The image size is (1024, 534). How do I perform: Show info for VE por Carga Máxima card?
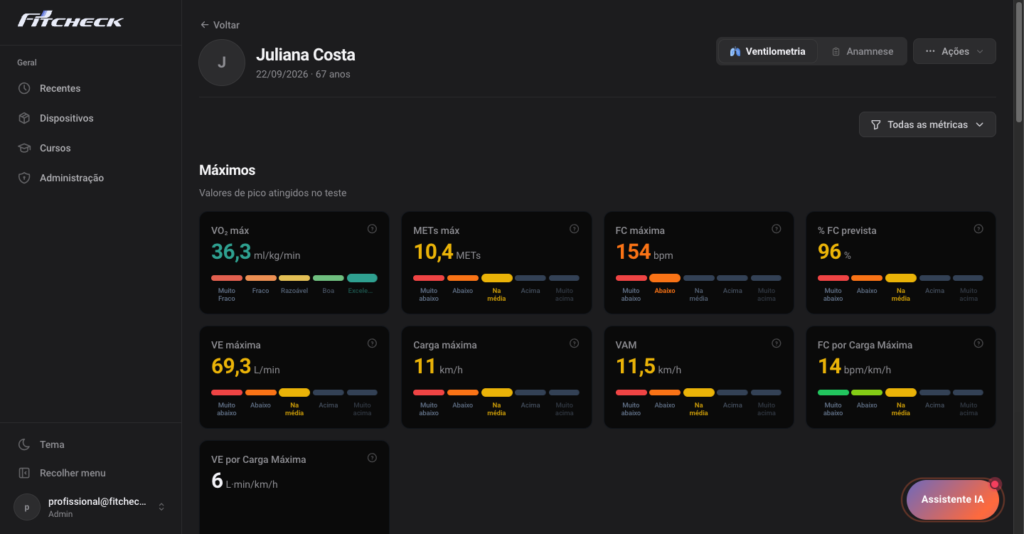[x=372, y=458]
